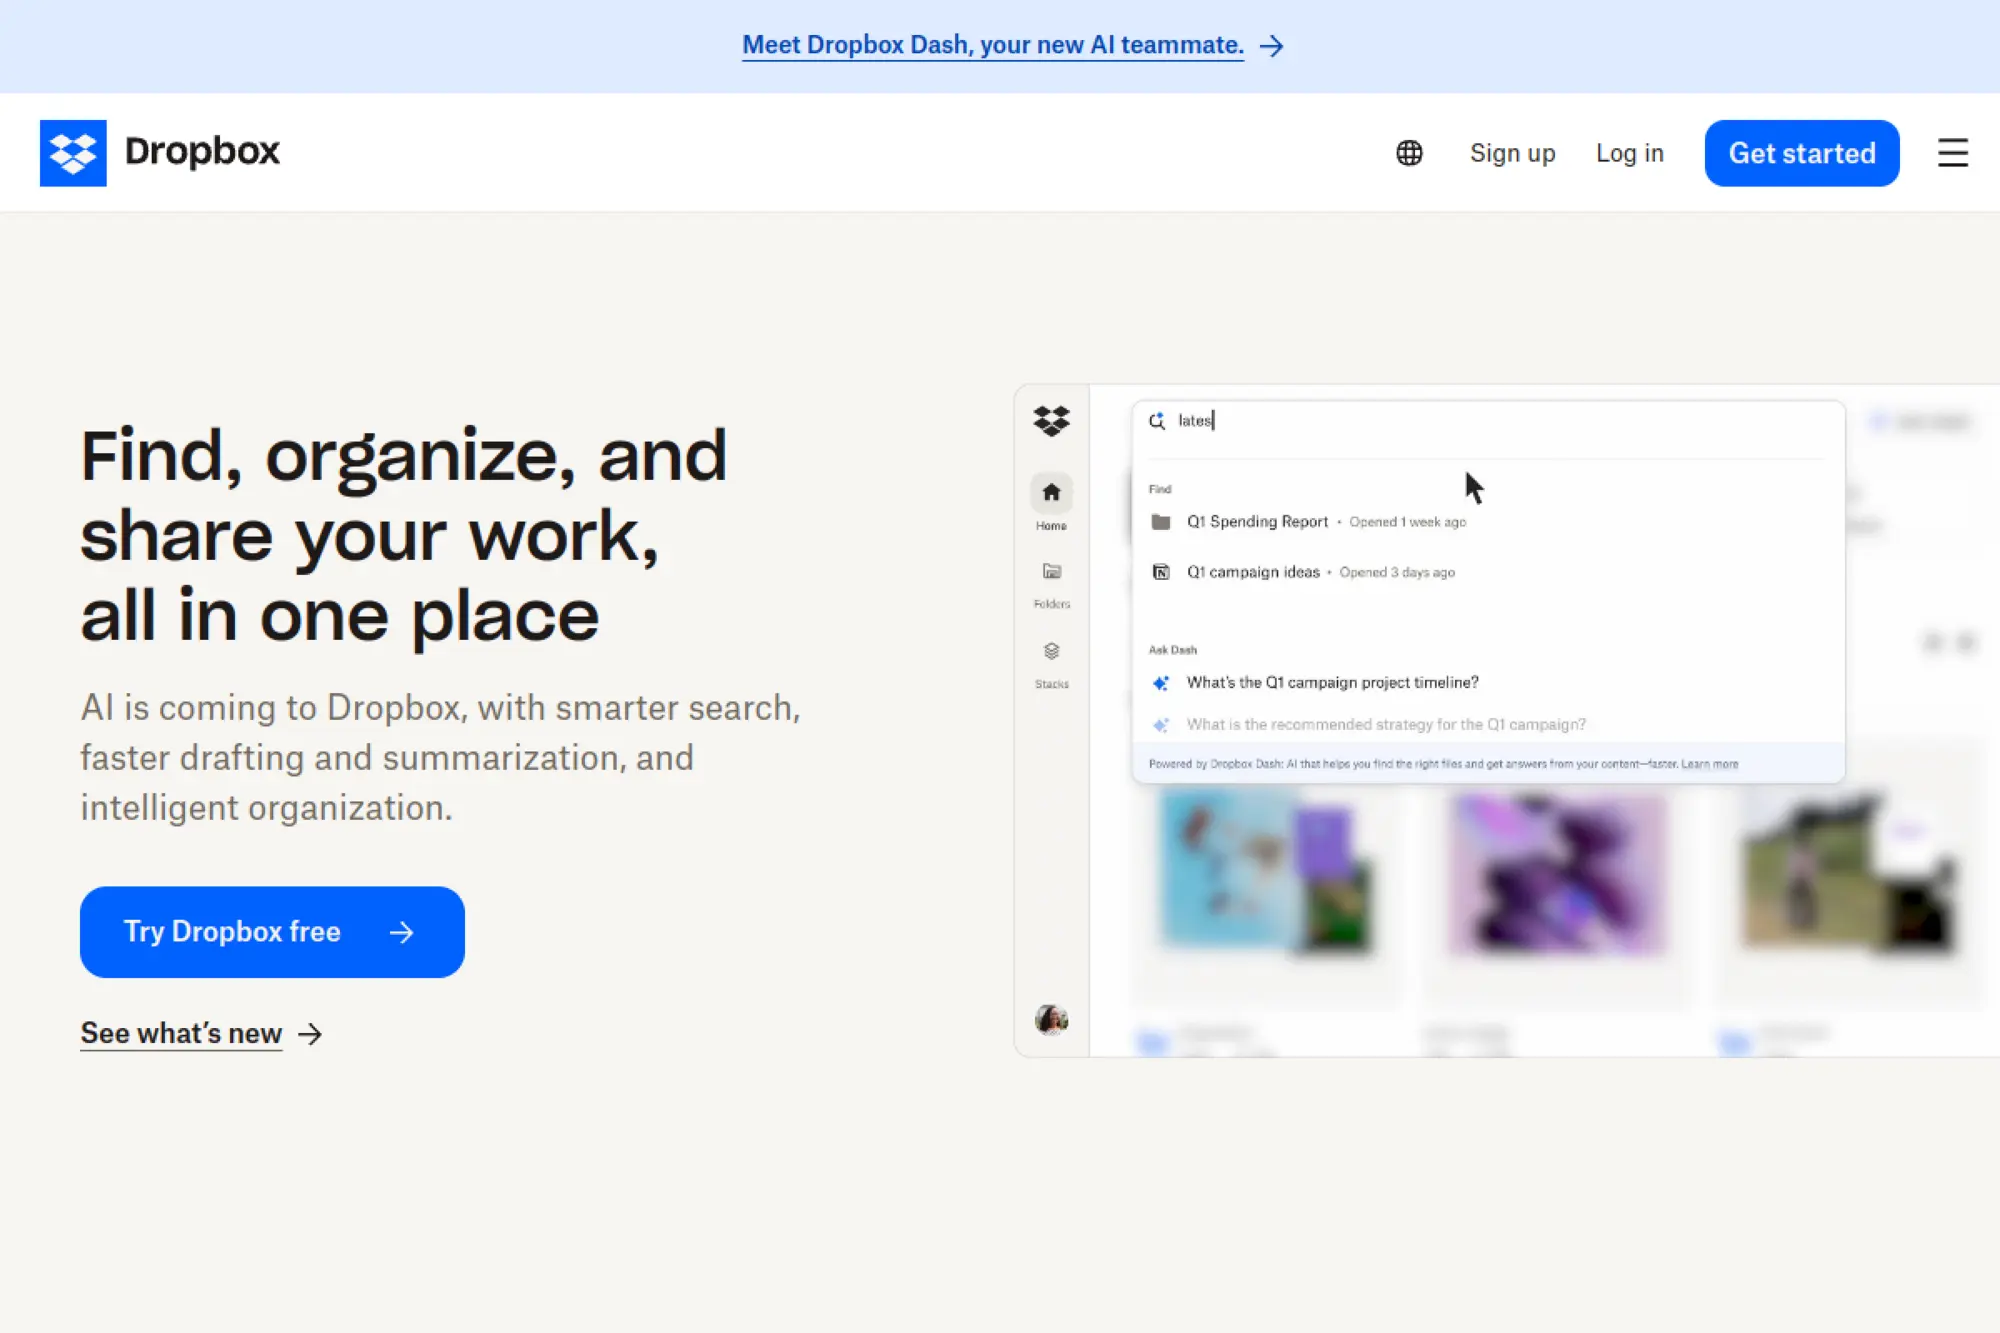Screen dimensions: 2000x1333
Task: Click the Notion icon beside Q1 campaign ideas
Action: [x=1161, y=571]
